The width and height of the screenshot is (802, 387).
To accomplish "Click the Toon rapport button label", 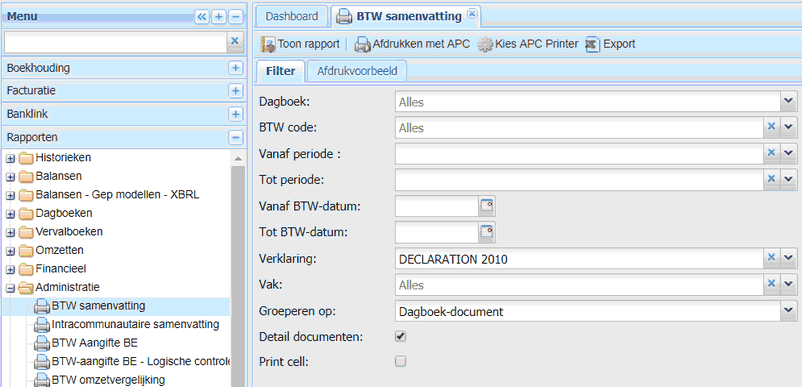I will point(308,44).
